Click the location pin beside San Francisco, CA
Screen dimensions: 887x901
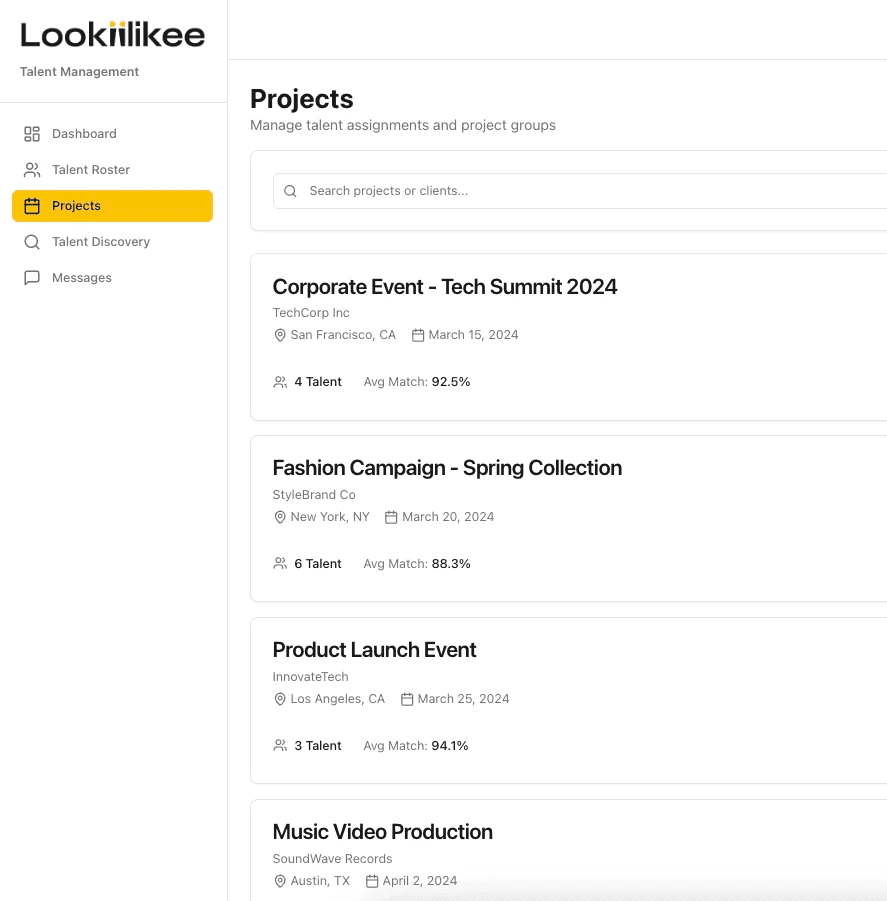(280, 335)
